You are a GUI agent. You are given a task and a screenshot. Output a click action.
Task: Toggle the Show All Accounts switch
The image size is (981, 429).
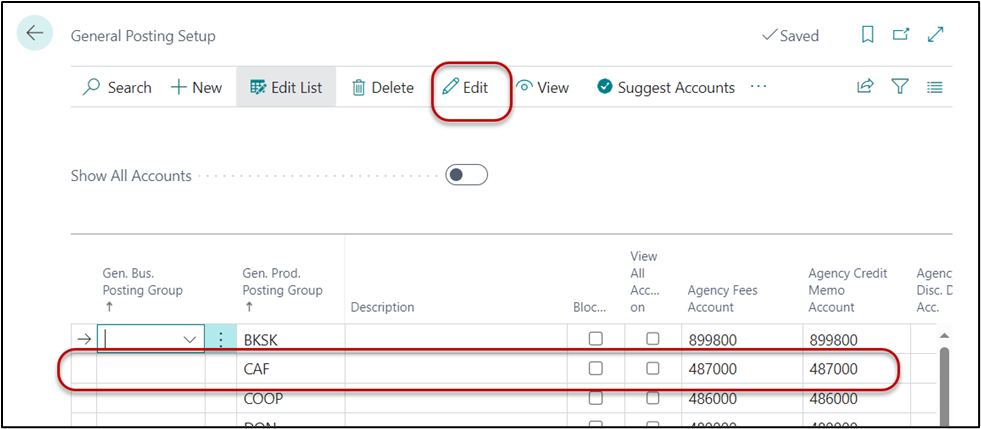pyautogui.click(x=466, y=175)
